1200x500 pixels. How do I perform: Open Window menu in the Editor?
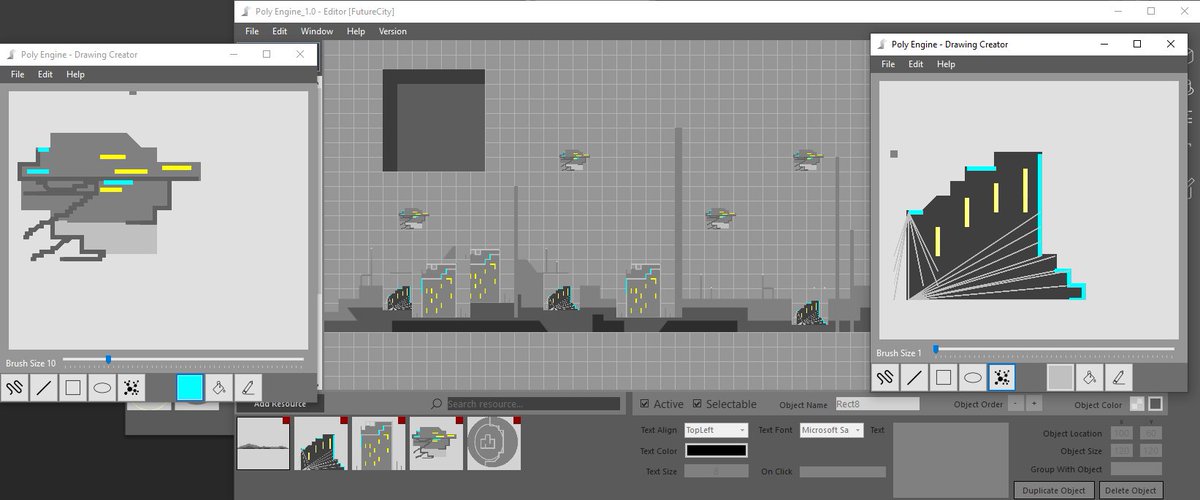click(x=317, y=31)
